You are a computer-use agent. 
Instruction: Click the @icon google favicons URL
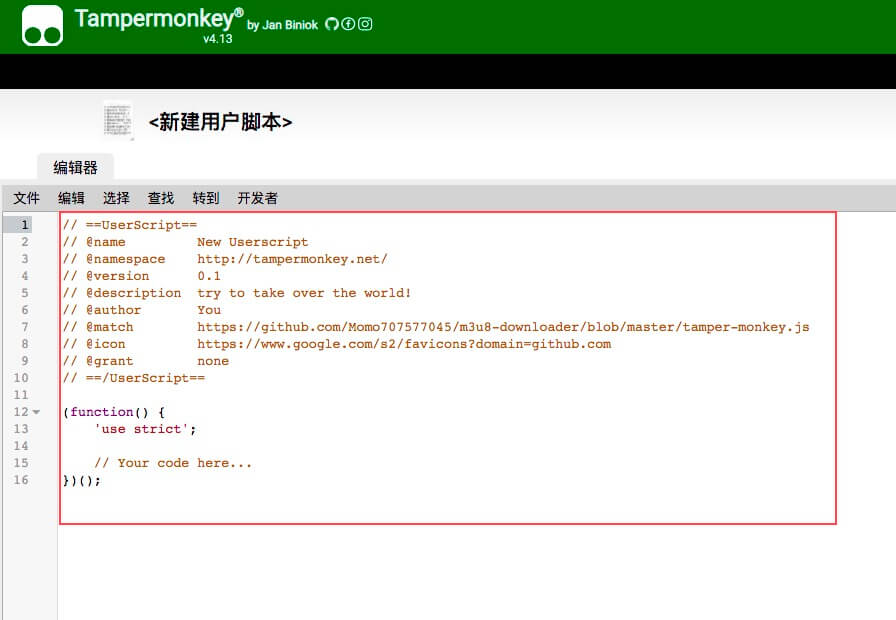tap(404, 344)
